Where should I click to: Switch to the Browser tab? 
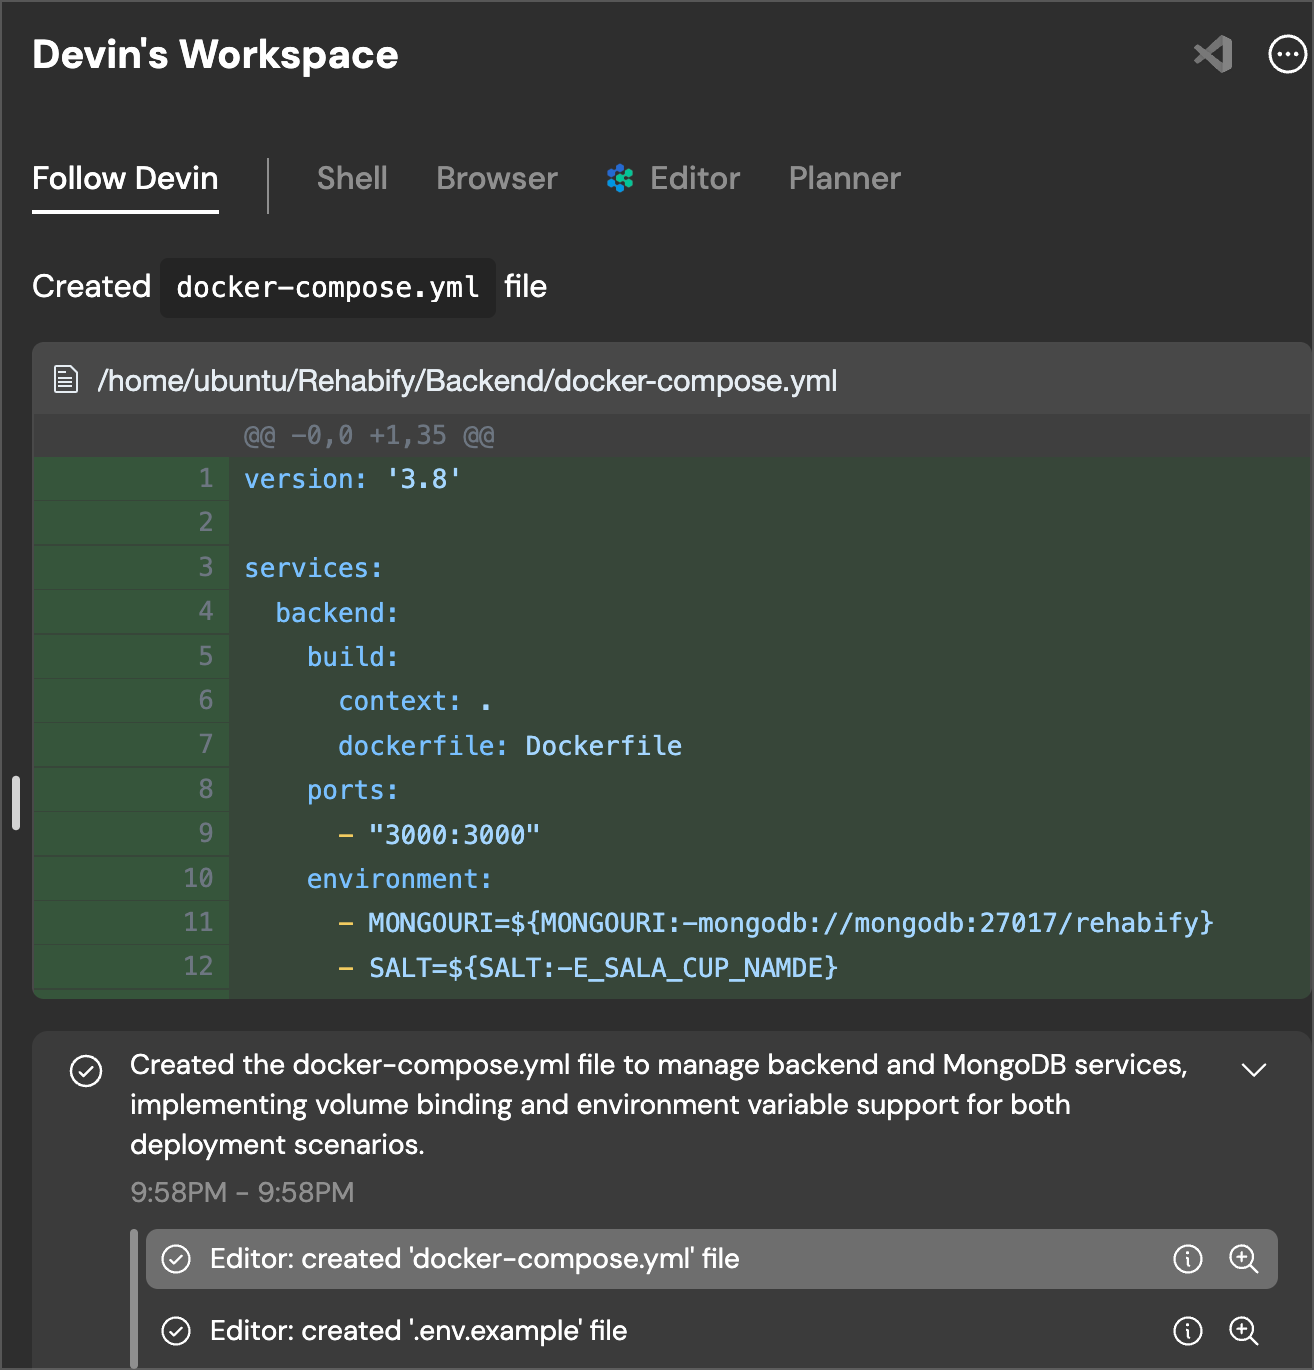pos(497,178)
